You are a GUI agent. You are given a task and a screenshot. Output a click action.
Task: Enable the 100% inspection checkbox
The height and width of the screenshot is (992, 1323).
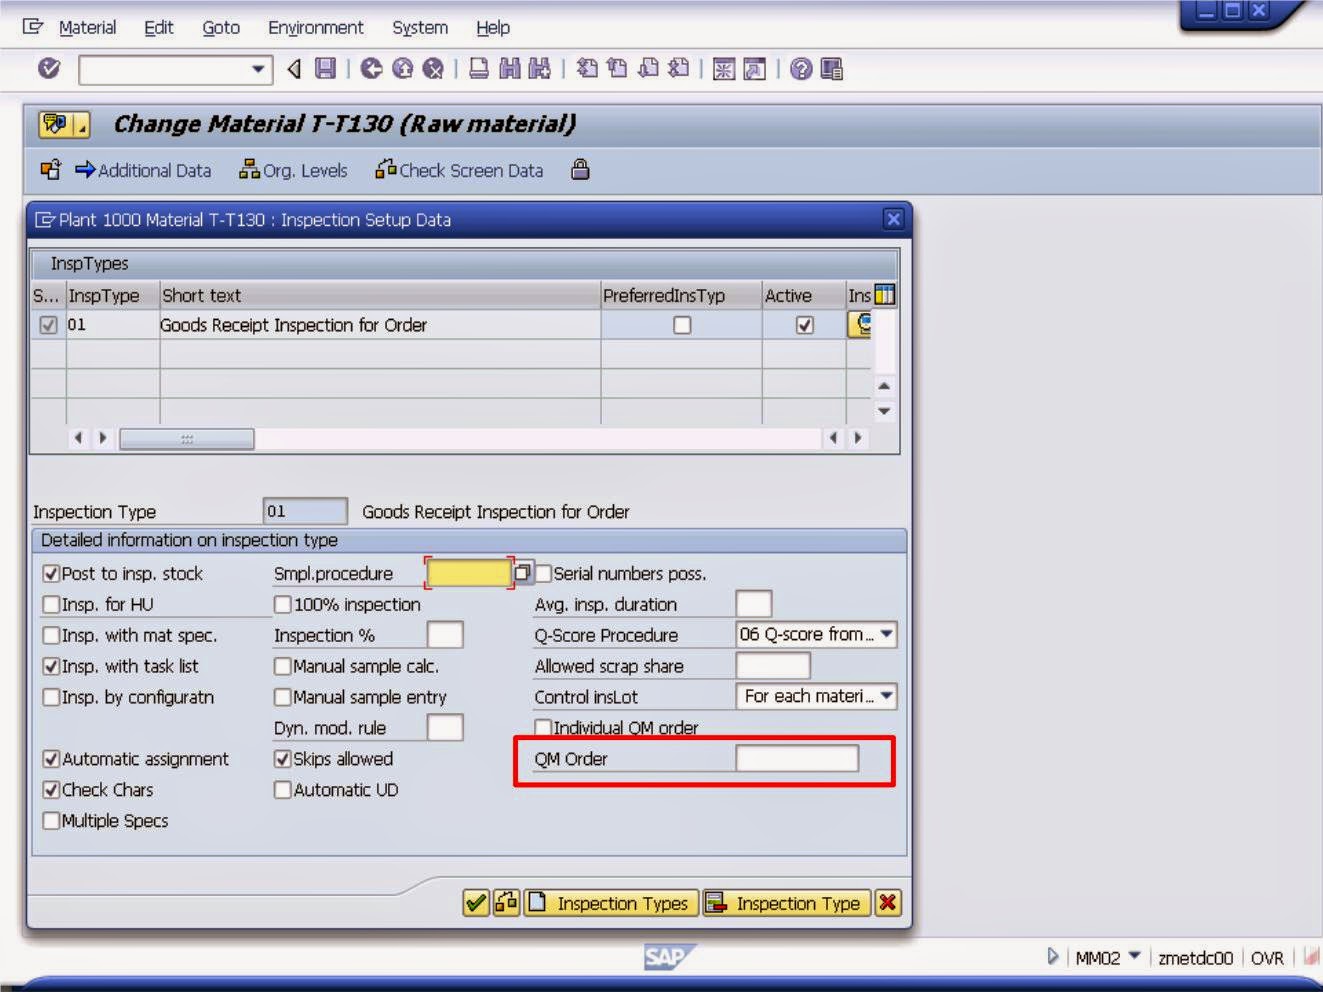click(x=283, y=604)
